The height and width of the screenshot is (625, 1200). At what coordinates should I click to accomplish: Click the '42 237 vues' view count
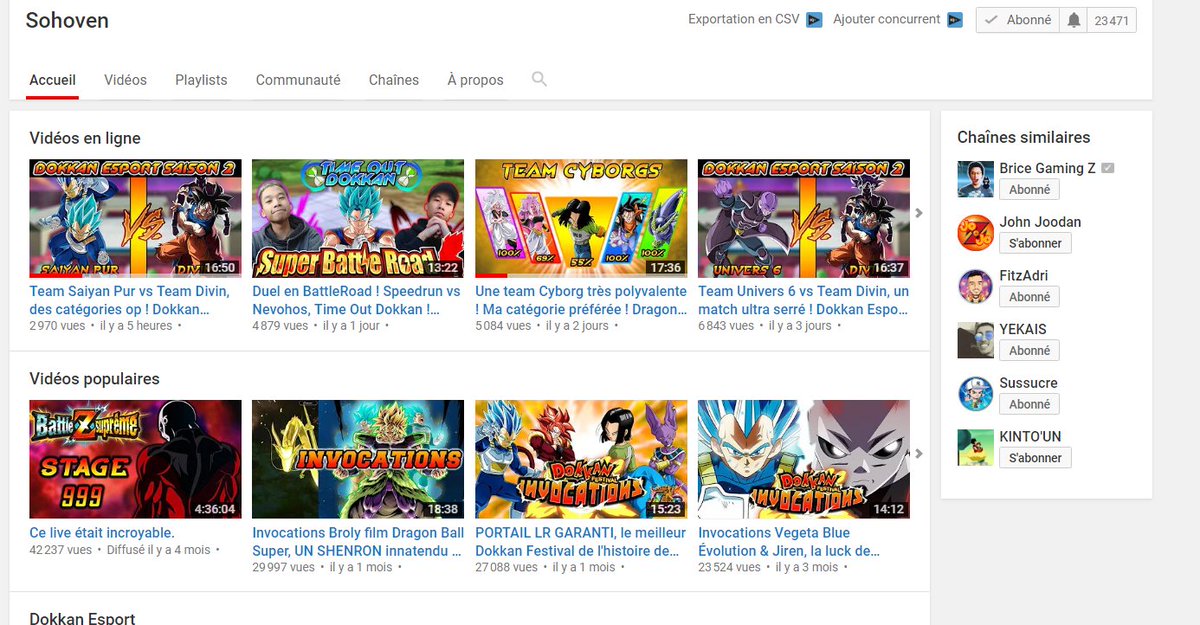click(61, 550)
